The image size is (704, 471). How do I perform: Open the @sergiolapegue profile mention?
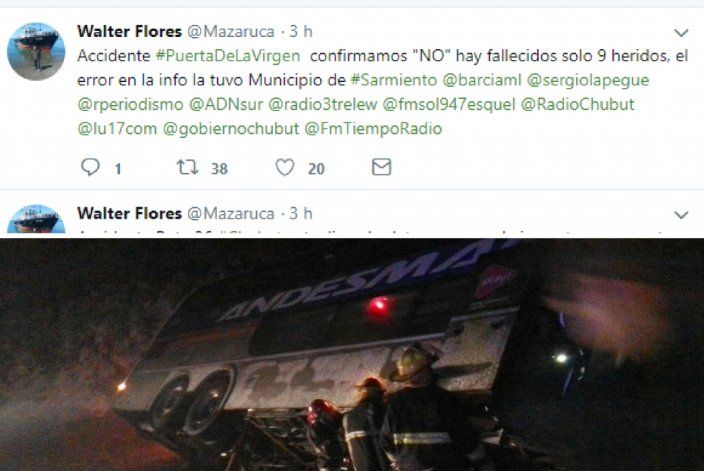coord(588,80)
